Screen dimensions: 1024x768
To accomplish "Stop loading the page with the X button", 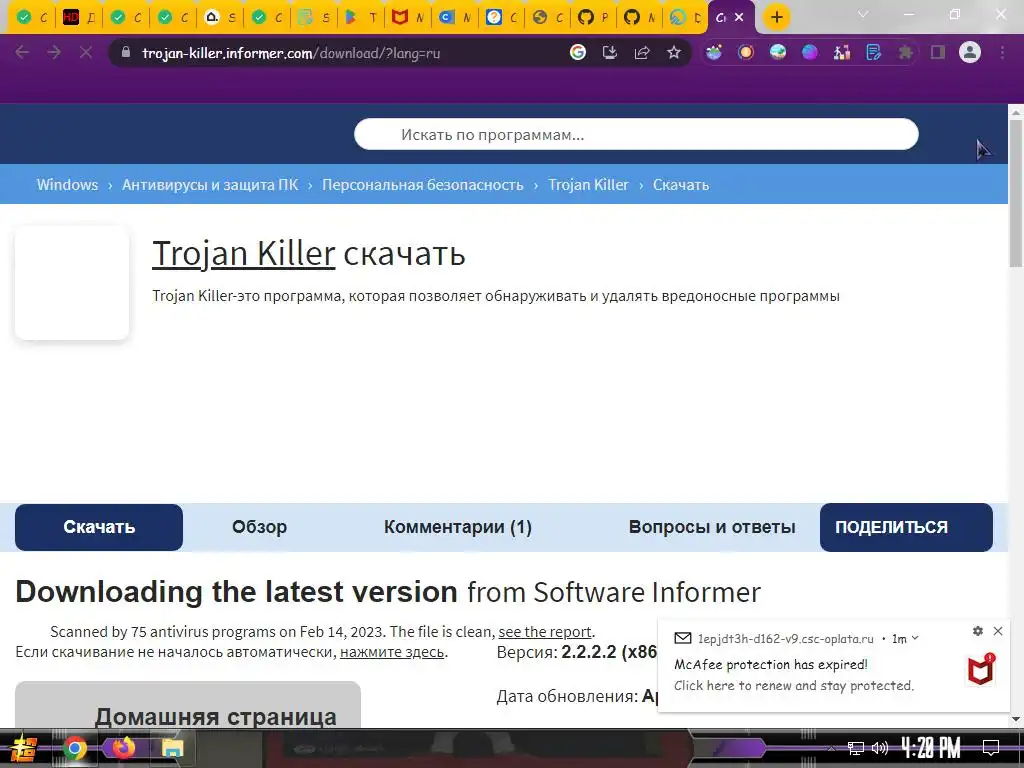I will pyautogui.click(x=86, y=52).
